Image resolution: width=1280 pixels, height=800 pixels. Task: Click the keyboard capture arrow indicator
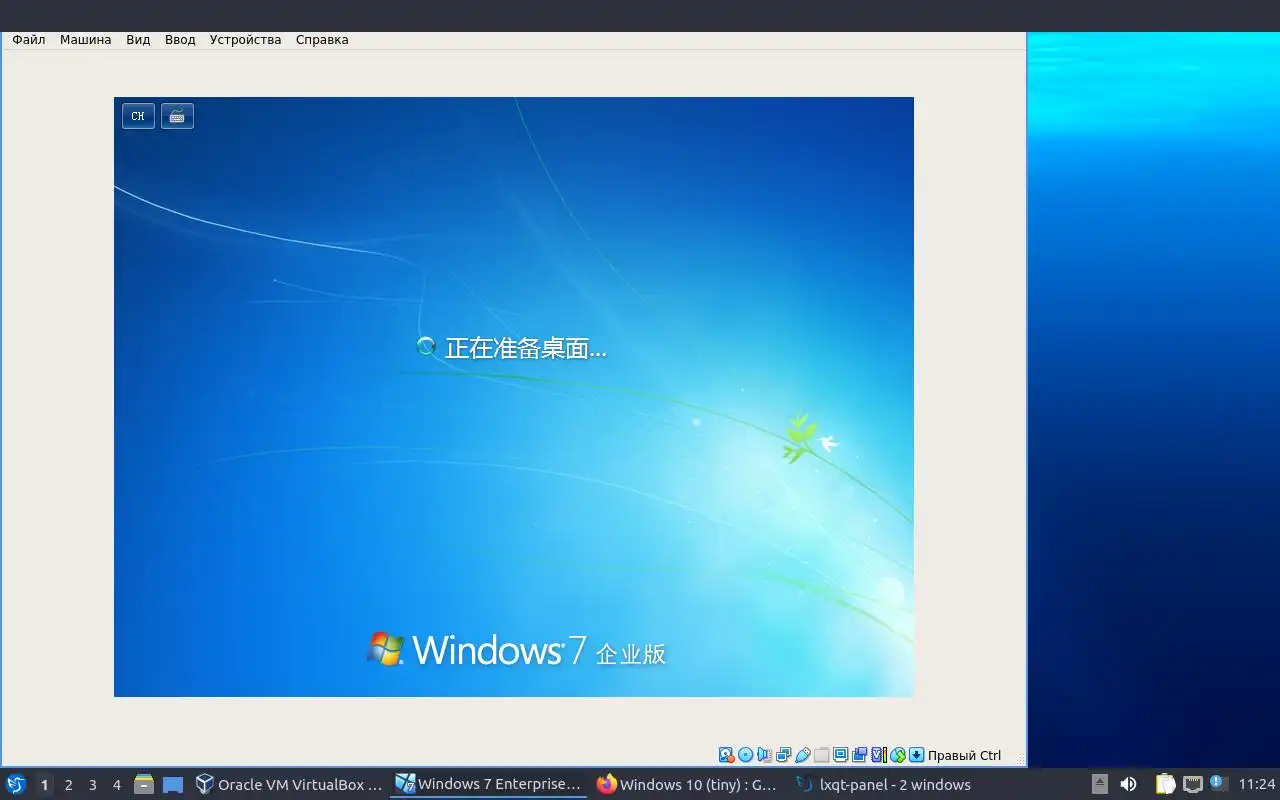(916, 755)
